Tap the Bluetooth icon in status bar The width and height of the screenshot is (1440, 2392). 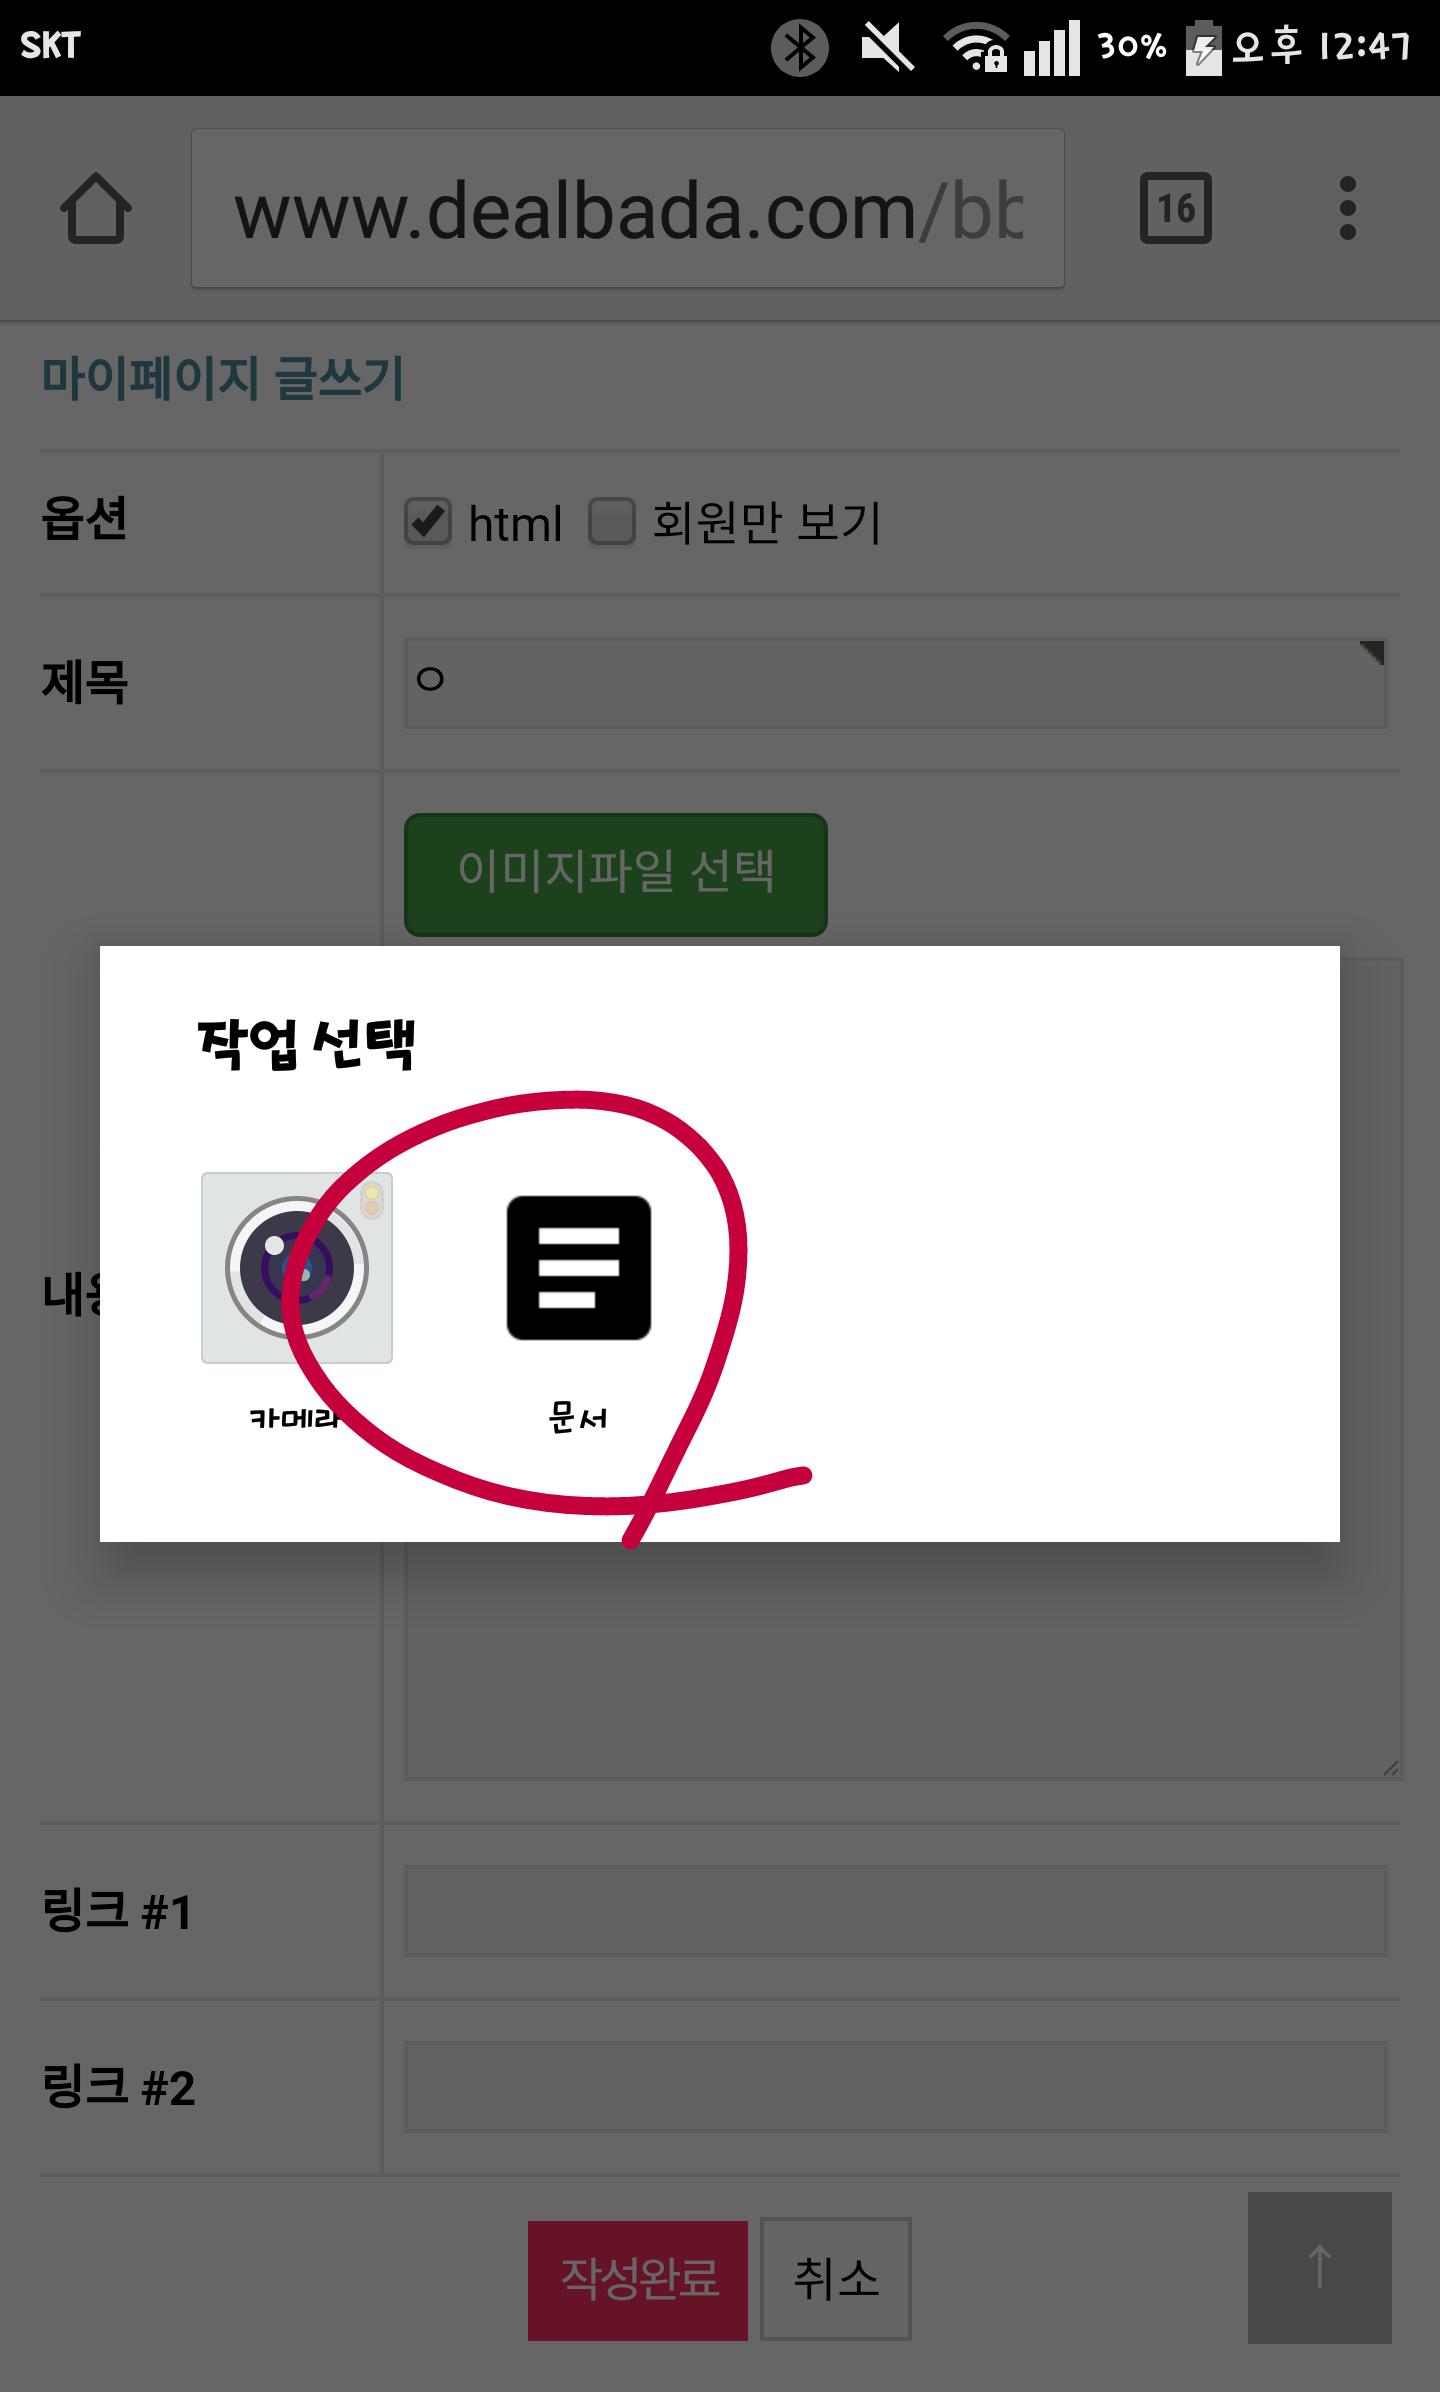(x=800, y=47)
